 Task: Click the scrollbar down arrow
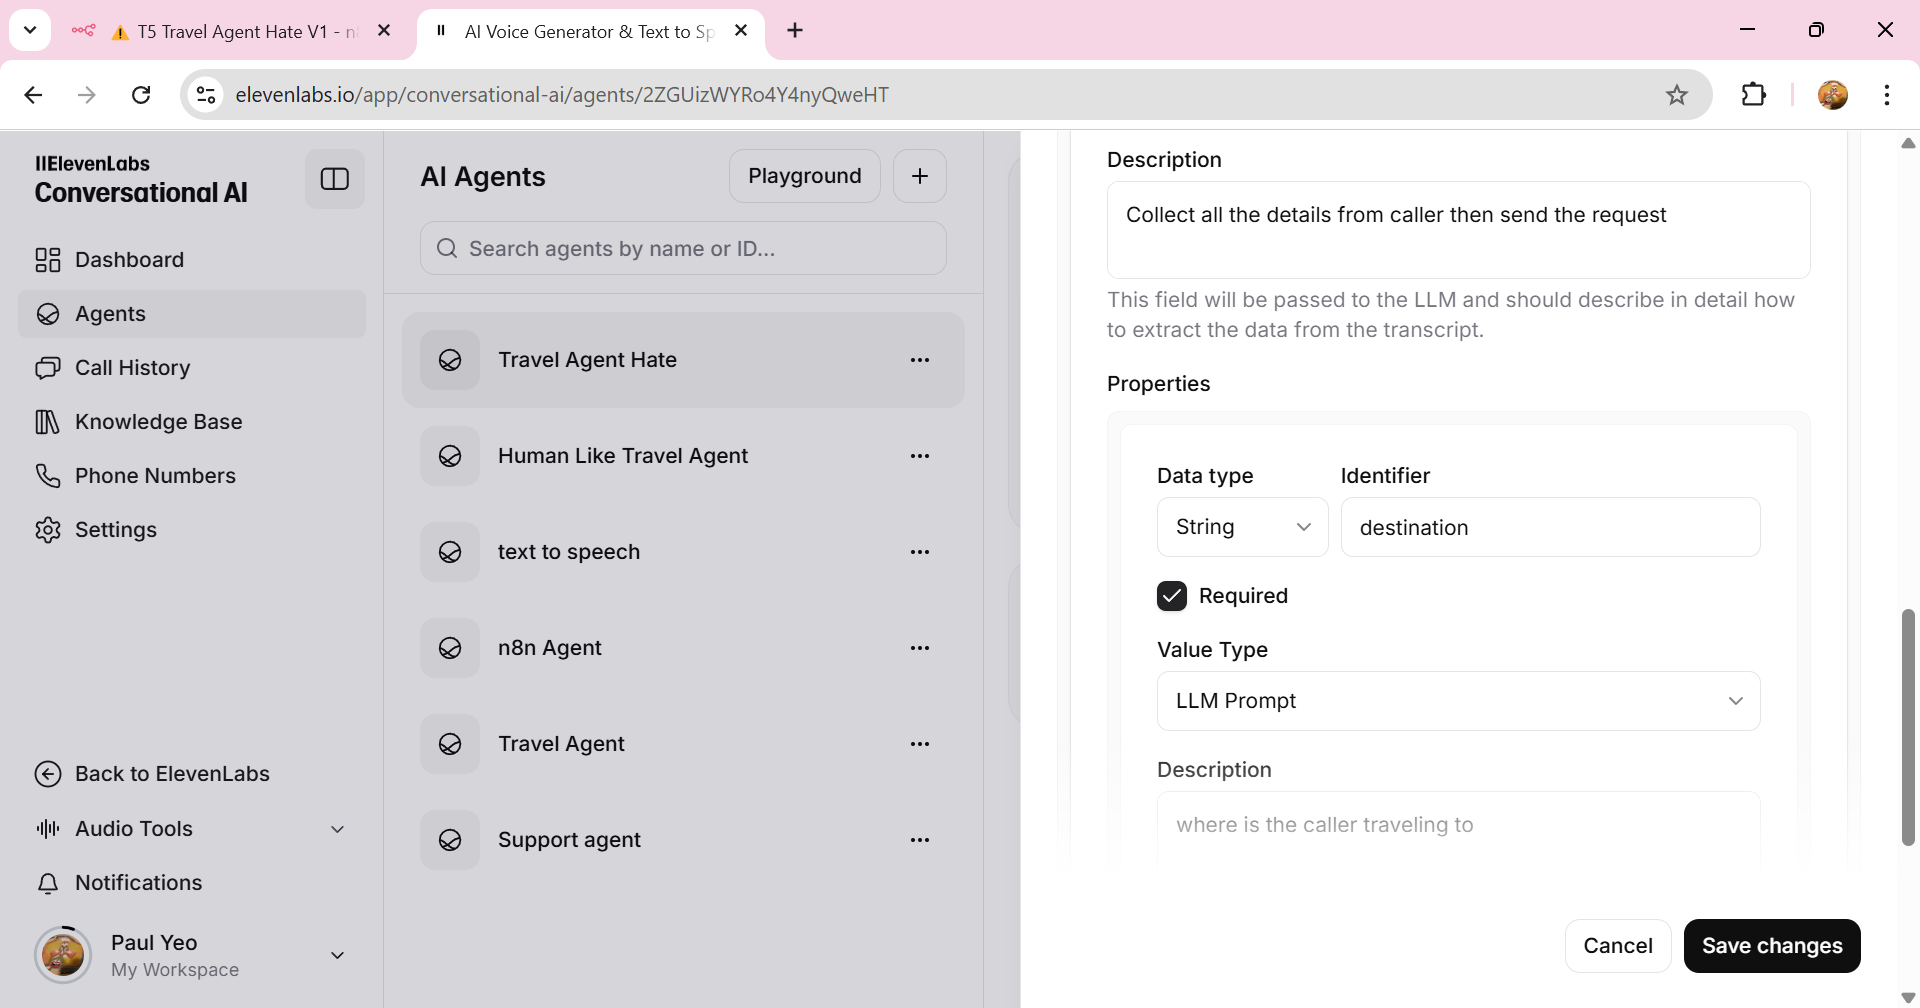[x=1908, y=997]
